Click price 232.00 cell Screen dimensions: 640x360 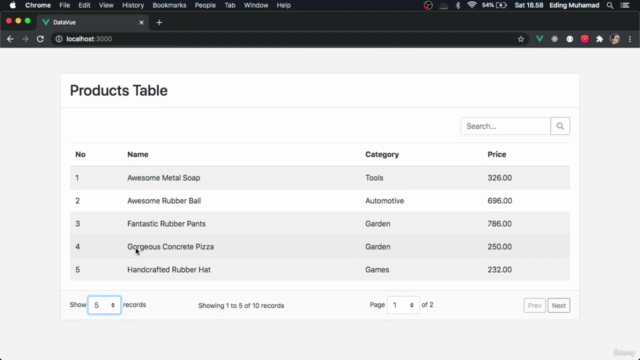pyautogui.click(x=500, y=269)
